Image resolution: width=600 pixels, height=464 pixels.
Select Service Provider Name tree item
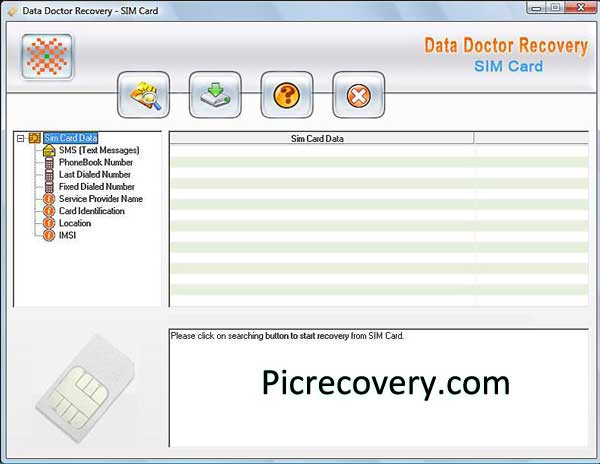point(101,199)
